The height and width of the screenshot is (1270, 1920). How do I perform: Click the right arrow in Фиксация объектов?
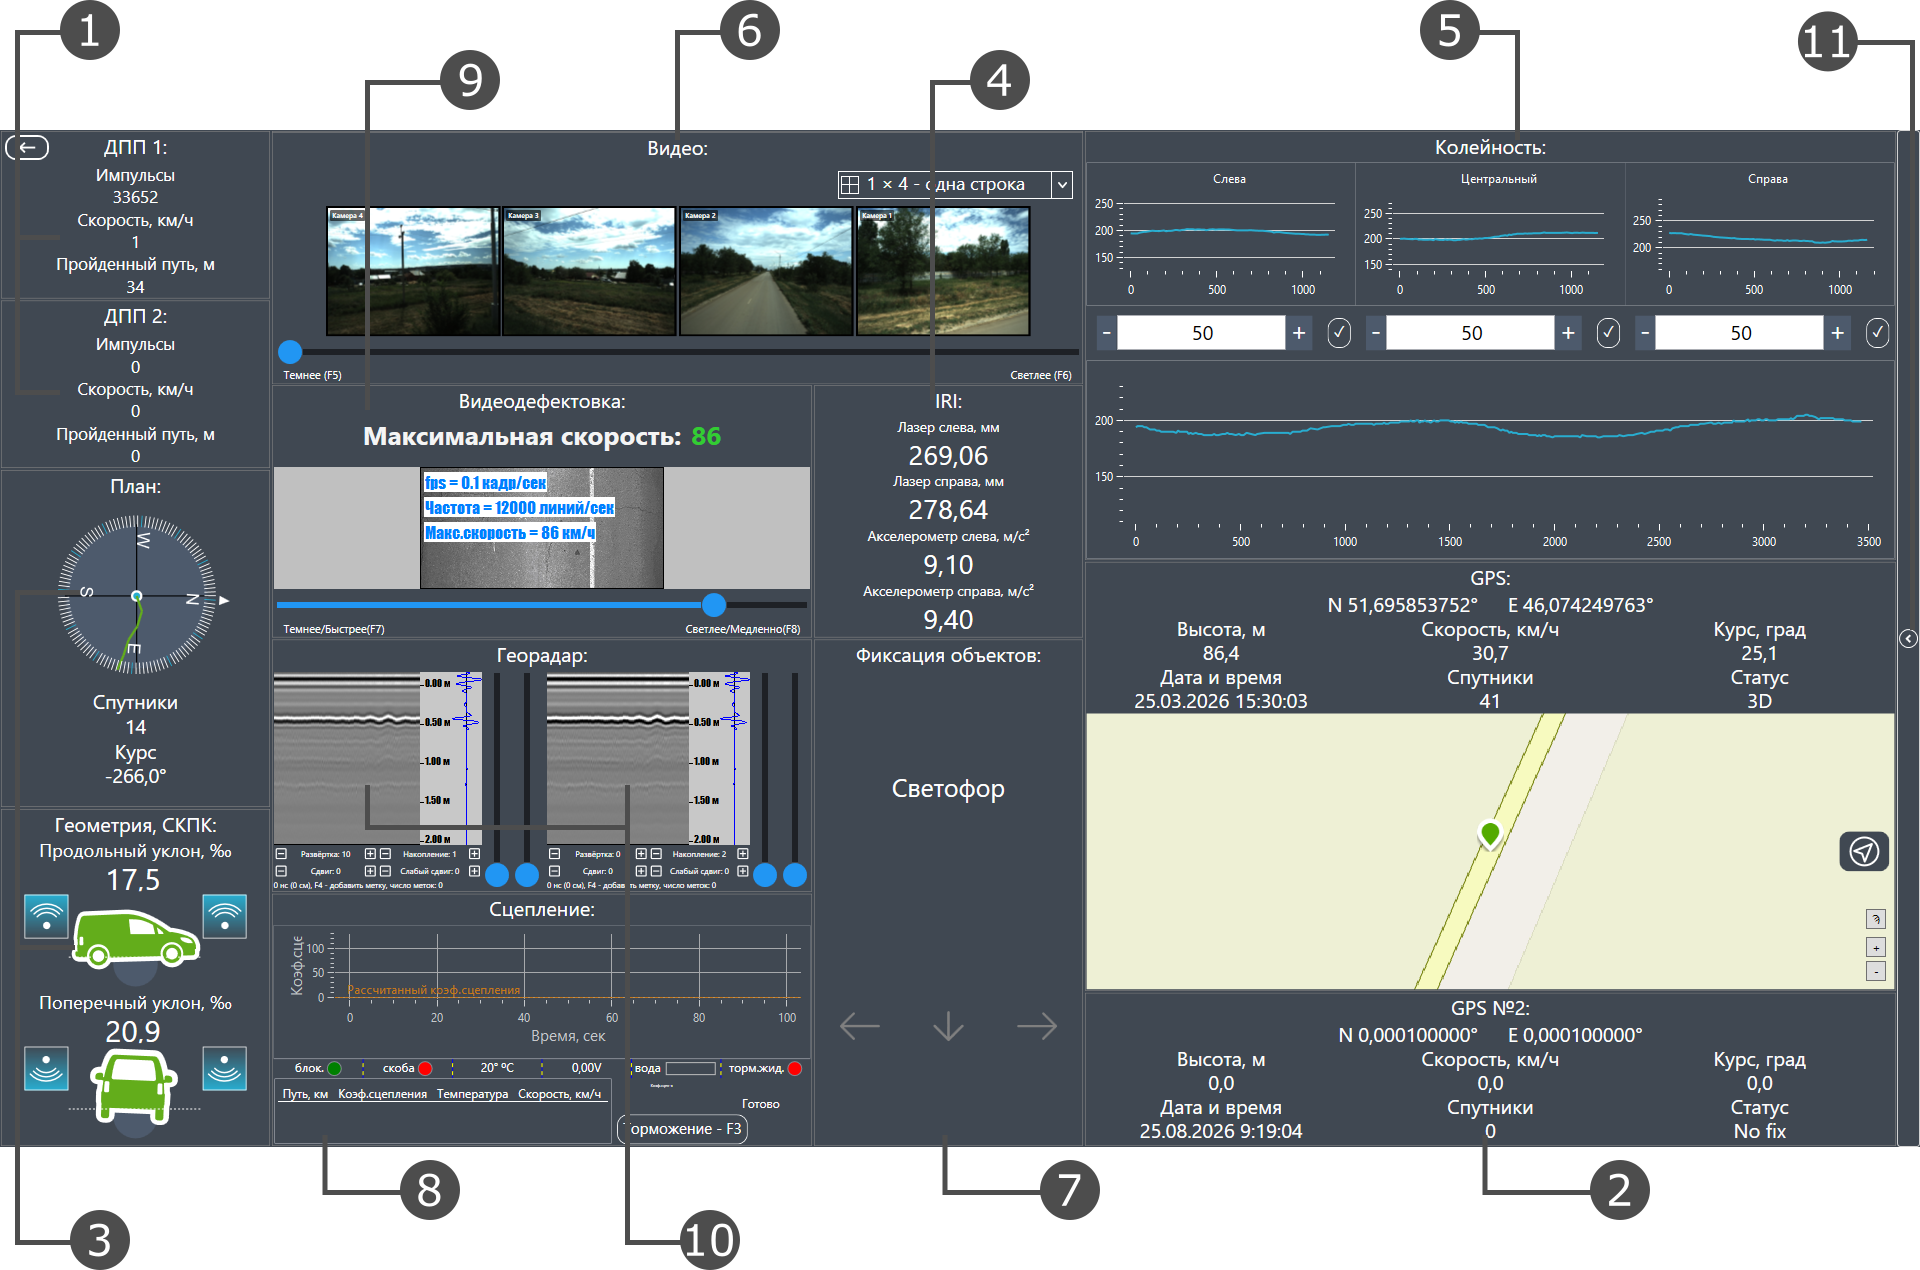[1037, 1026]
